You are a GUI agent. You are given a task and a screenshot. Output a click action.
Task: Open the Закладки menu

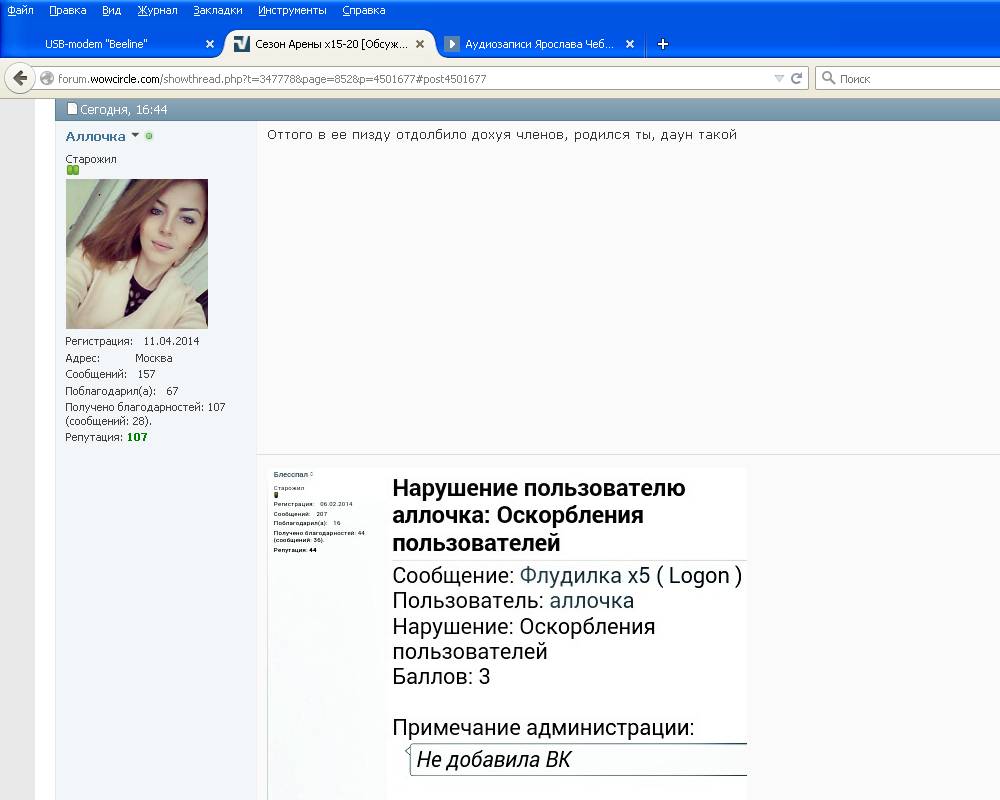[218, 10]
